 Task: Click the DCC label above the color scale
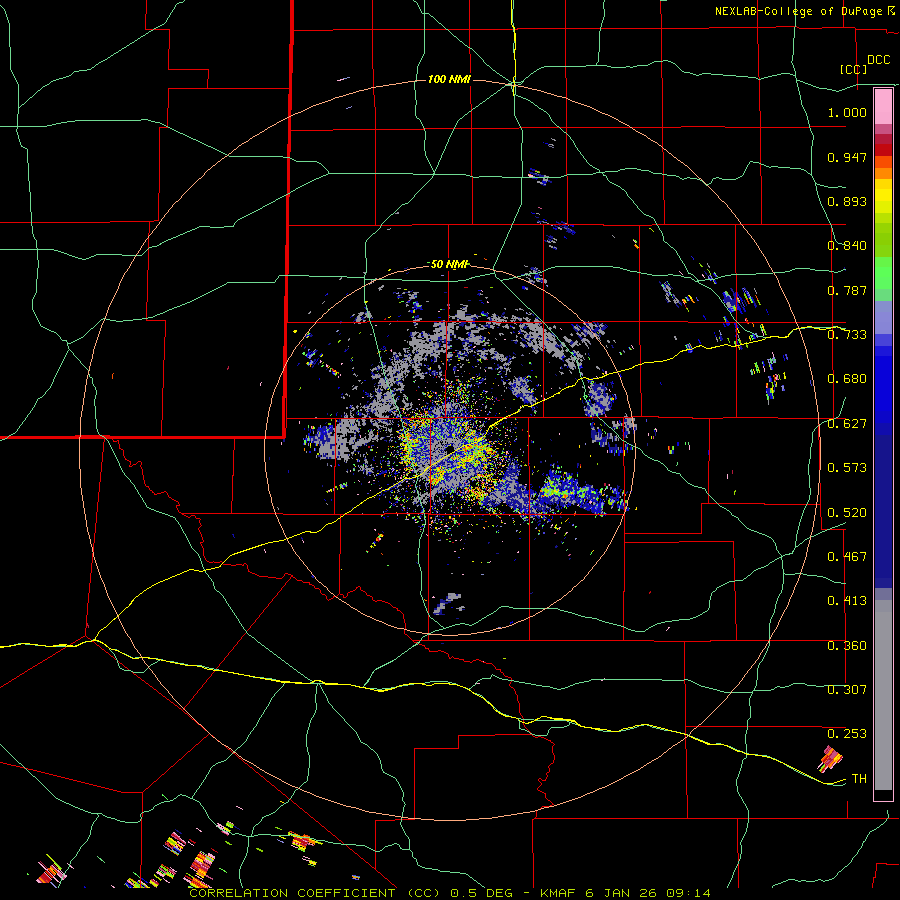tap(879, 60)
